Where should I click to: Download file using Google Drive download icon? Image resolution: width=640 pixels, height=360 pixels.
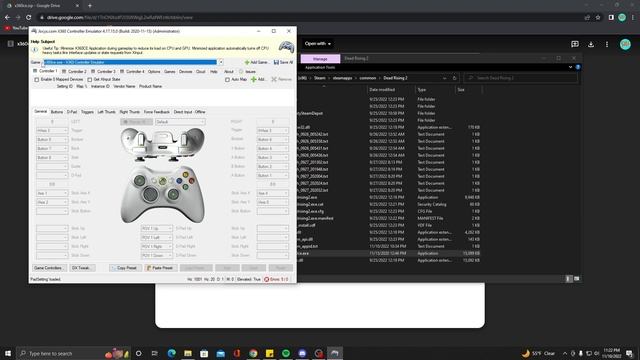pyautogui.click(x=591, y=44)
